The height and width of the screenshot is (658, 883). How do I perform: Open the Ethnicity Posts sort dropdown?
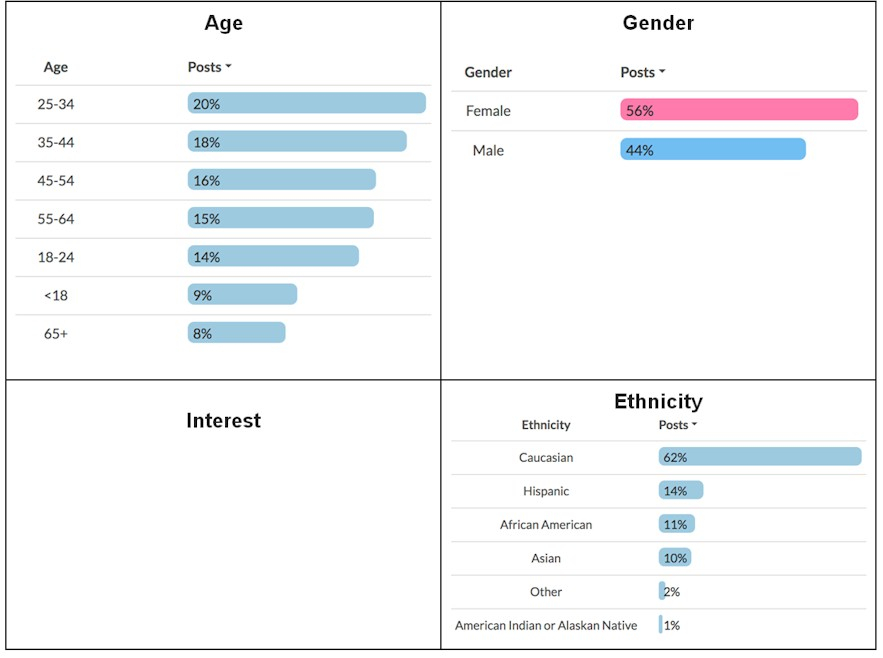tap(678, 425)
